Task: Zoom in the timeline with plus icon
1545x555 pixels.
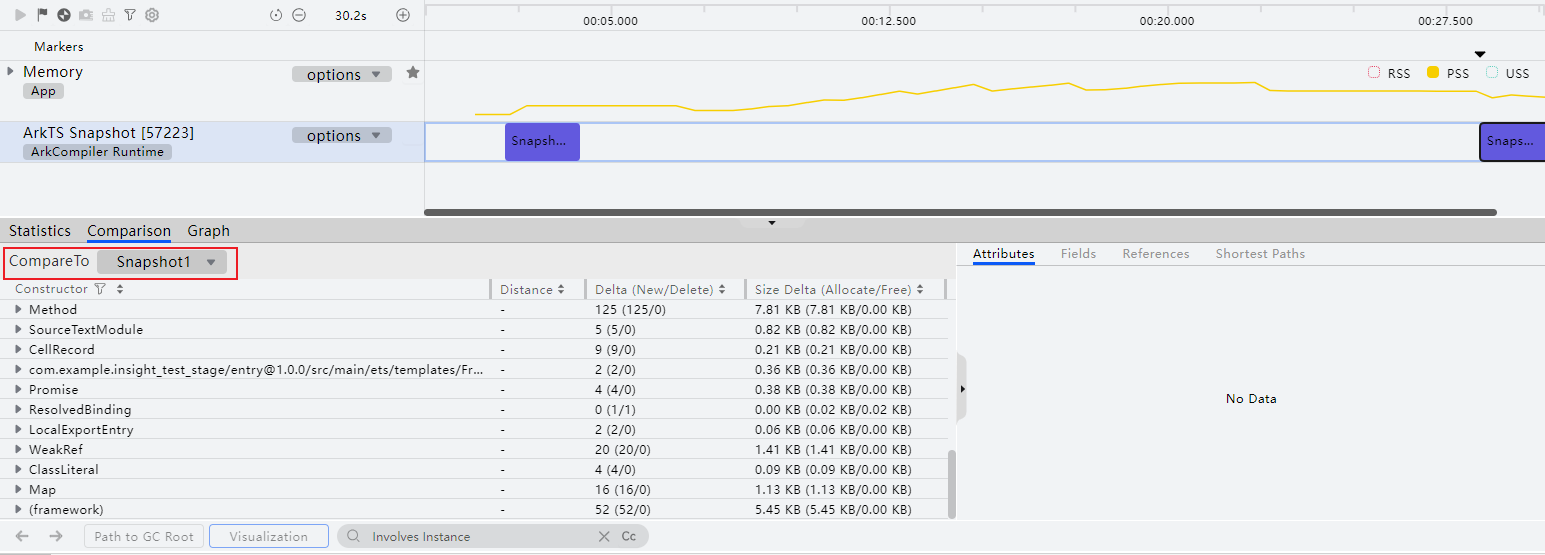Action: 403,15
